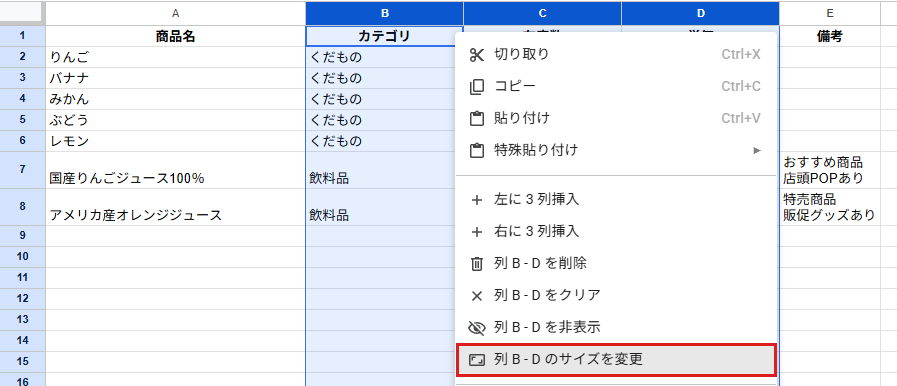
Task: Click the select-all corner box
Action: click(22, 13)
